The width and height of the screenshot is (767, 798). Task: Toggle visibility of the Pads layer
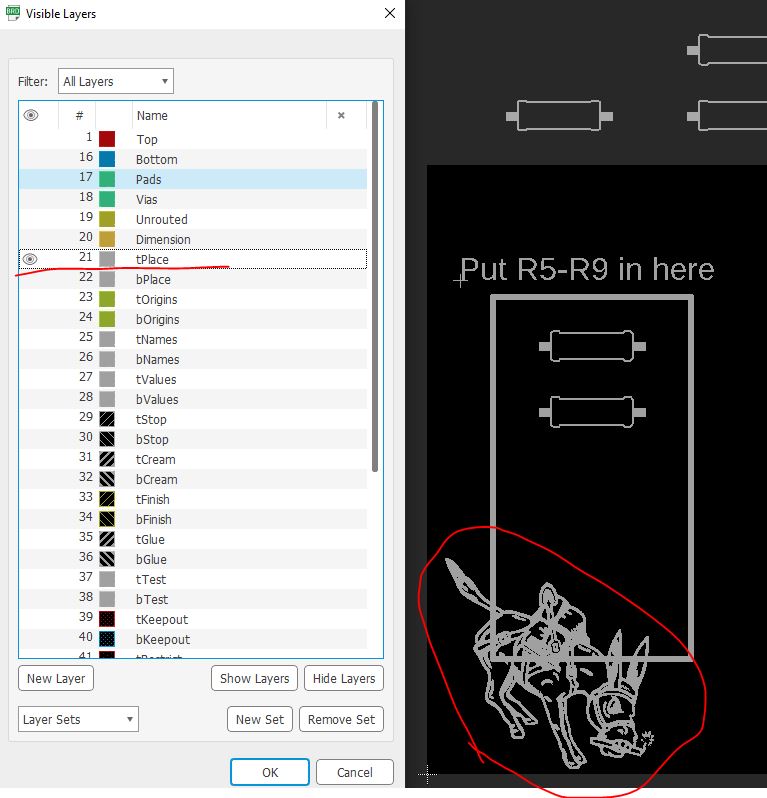(31, 179)
